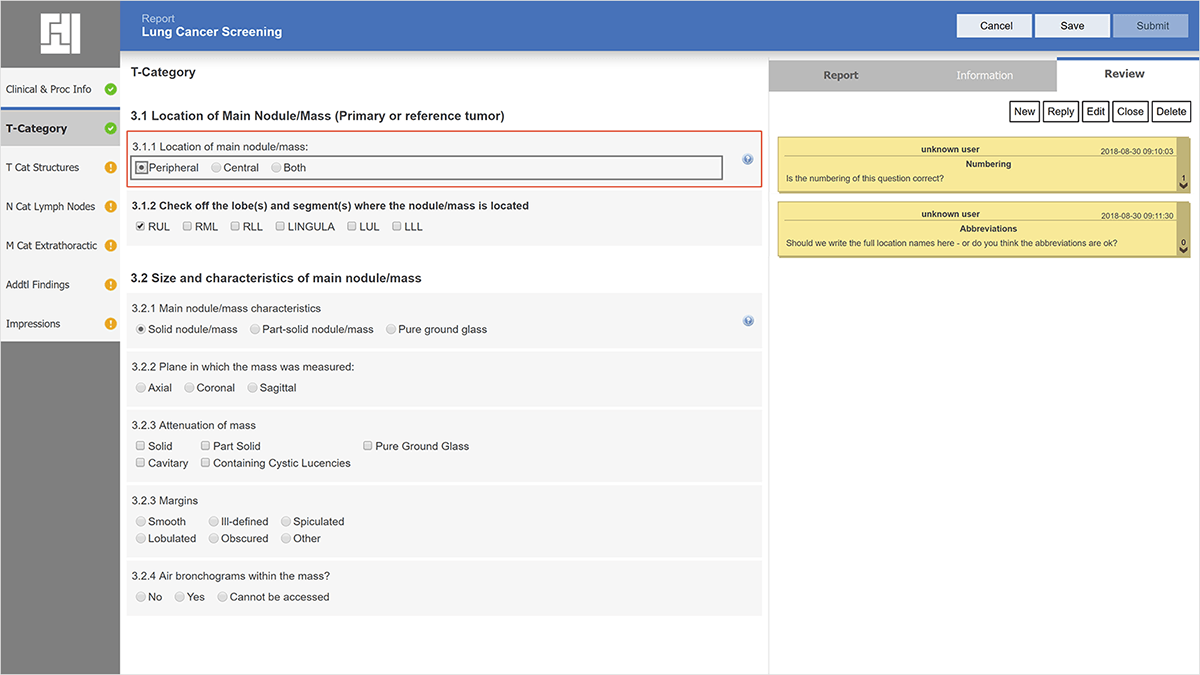The height and width of the screenshot is (675, 1200).
Task: Click the help icon beside question 3.1.1
Action: (x=748, y=159)
